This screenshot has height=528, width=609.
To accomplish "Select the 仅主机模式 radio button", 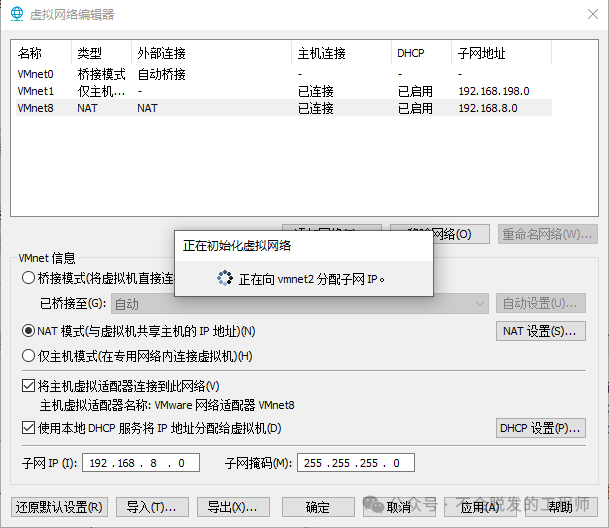I will [x=28, y=356].
